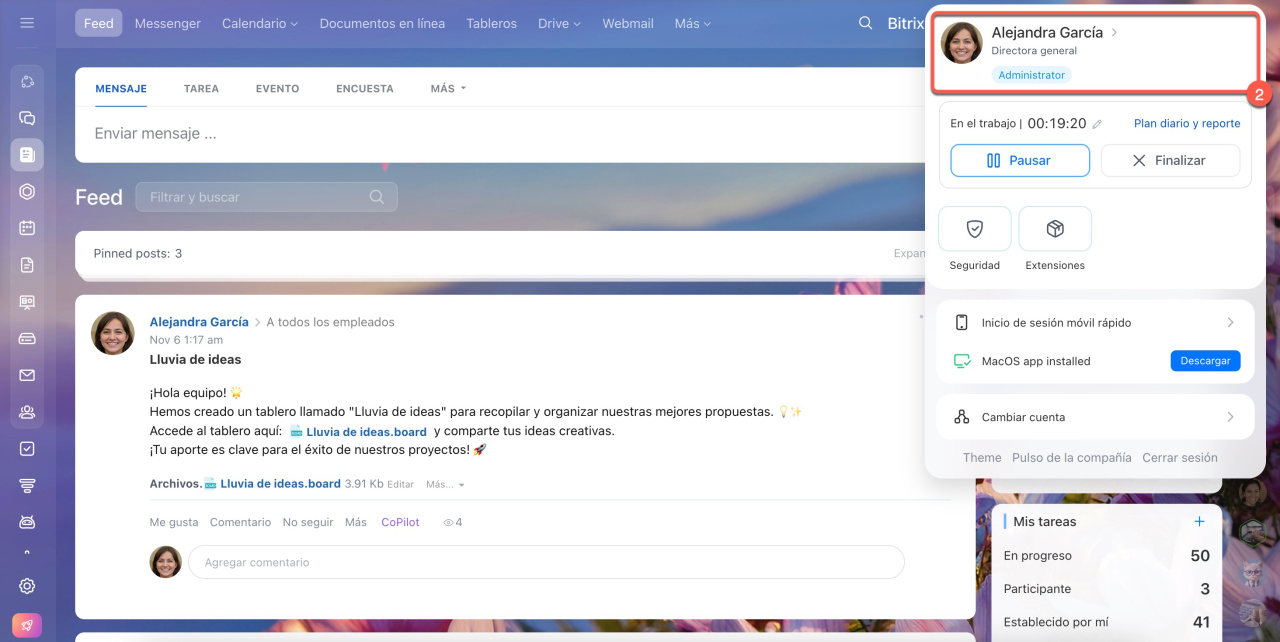This screenshot has height=642, width=1280.
Task: Click plus icon in Mis tareas
Action: pos(1199,521)
